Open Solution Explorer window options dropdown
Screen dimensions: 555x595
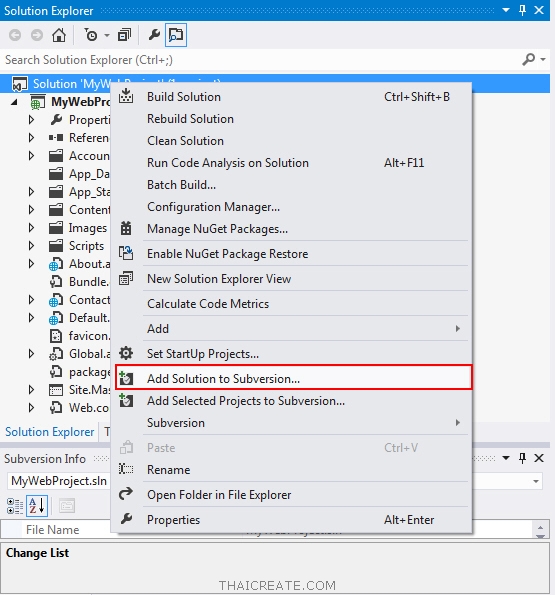point(506,10)
